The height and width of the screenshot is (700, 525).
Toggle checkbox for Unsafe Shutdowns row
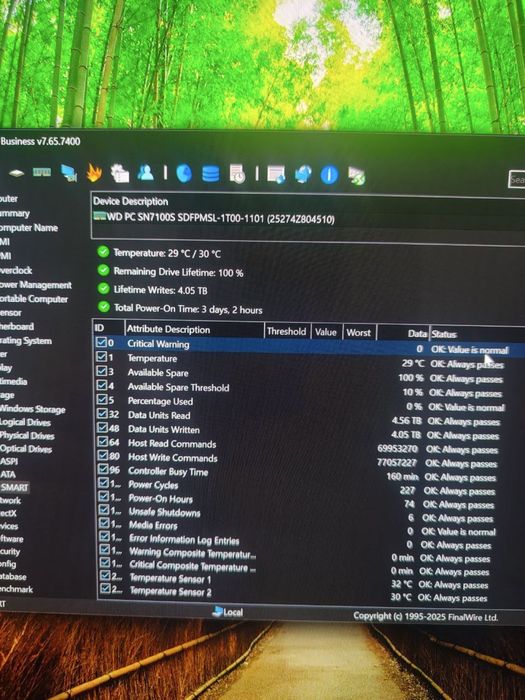pyautogui.click(x=104, y=510)
